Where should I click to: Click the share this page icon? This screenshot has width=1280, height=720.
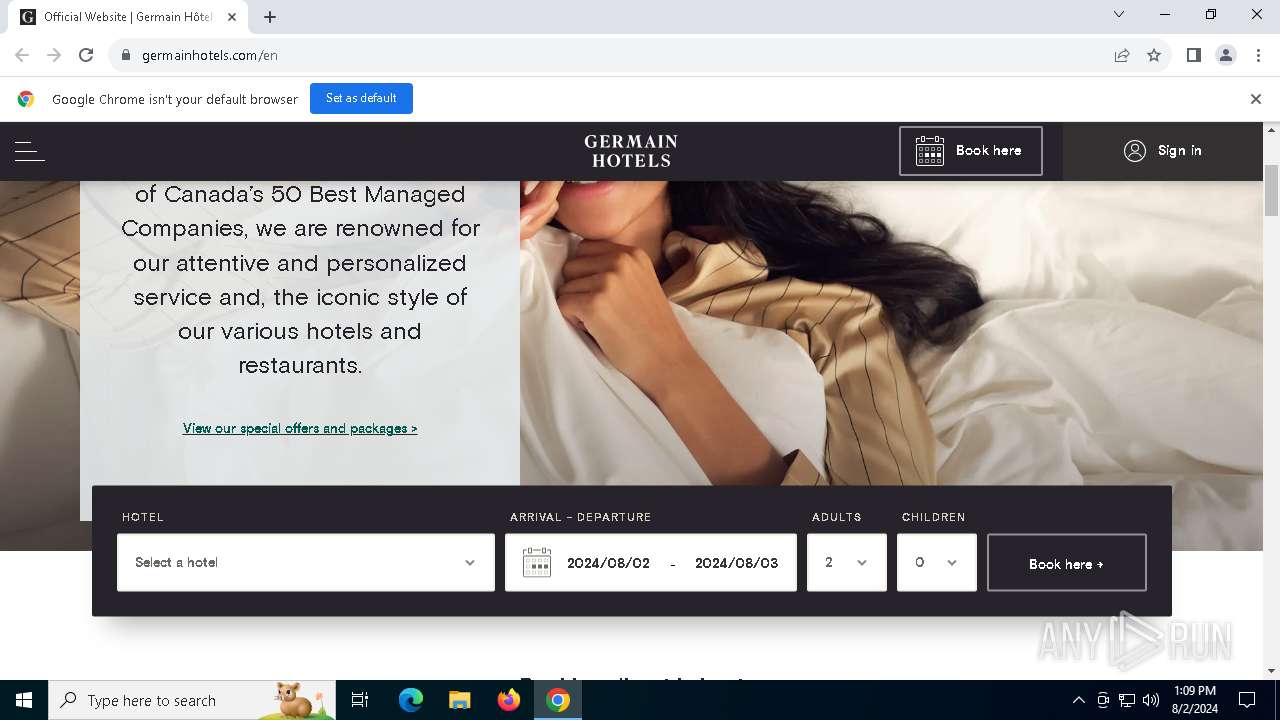(1122, 55)
